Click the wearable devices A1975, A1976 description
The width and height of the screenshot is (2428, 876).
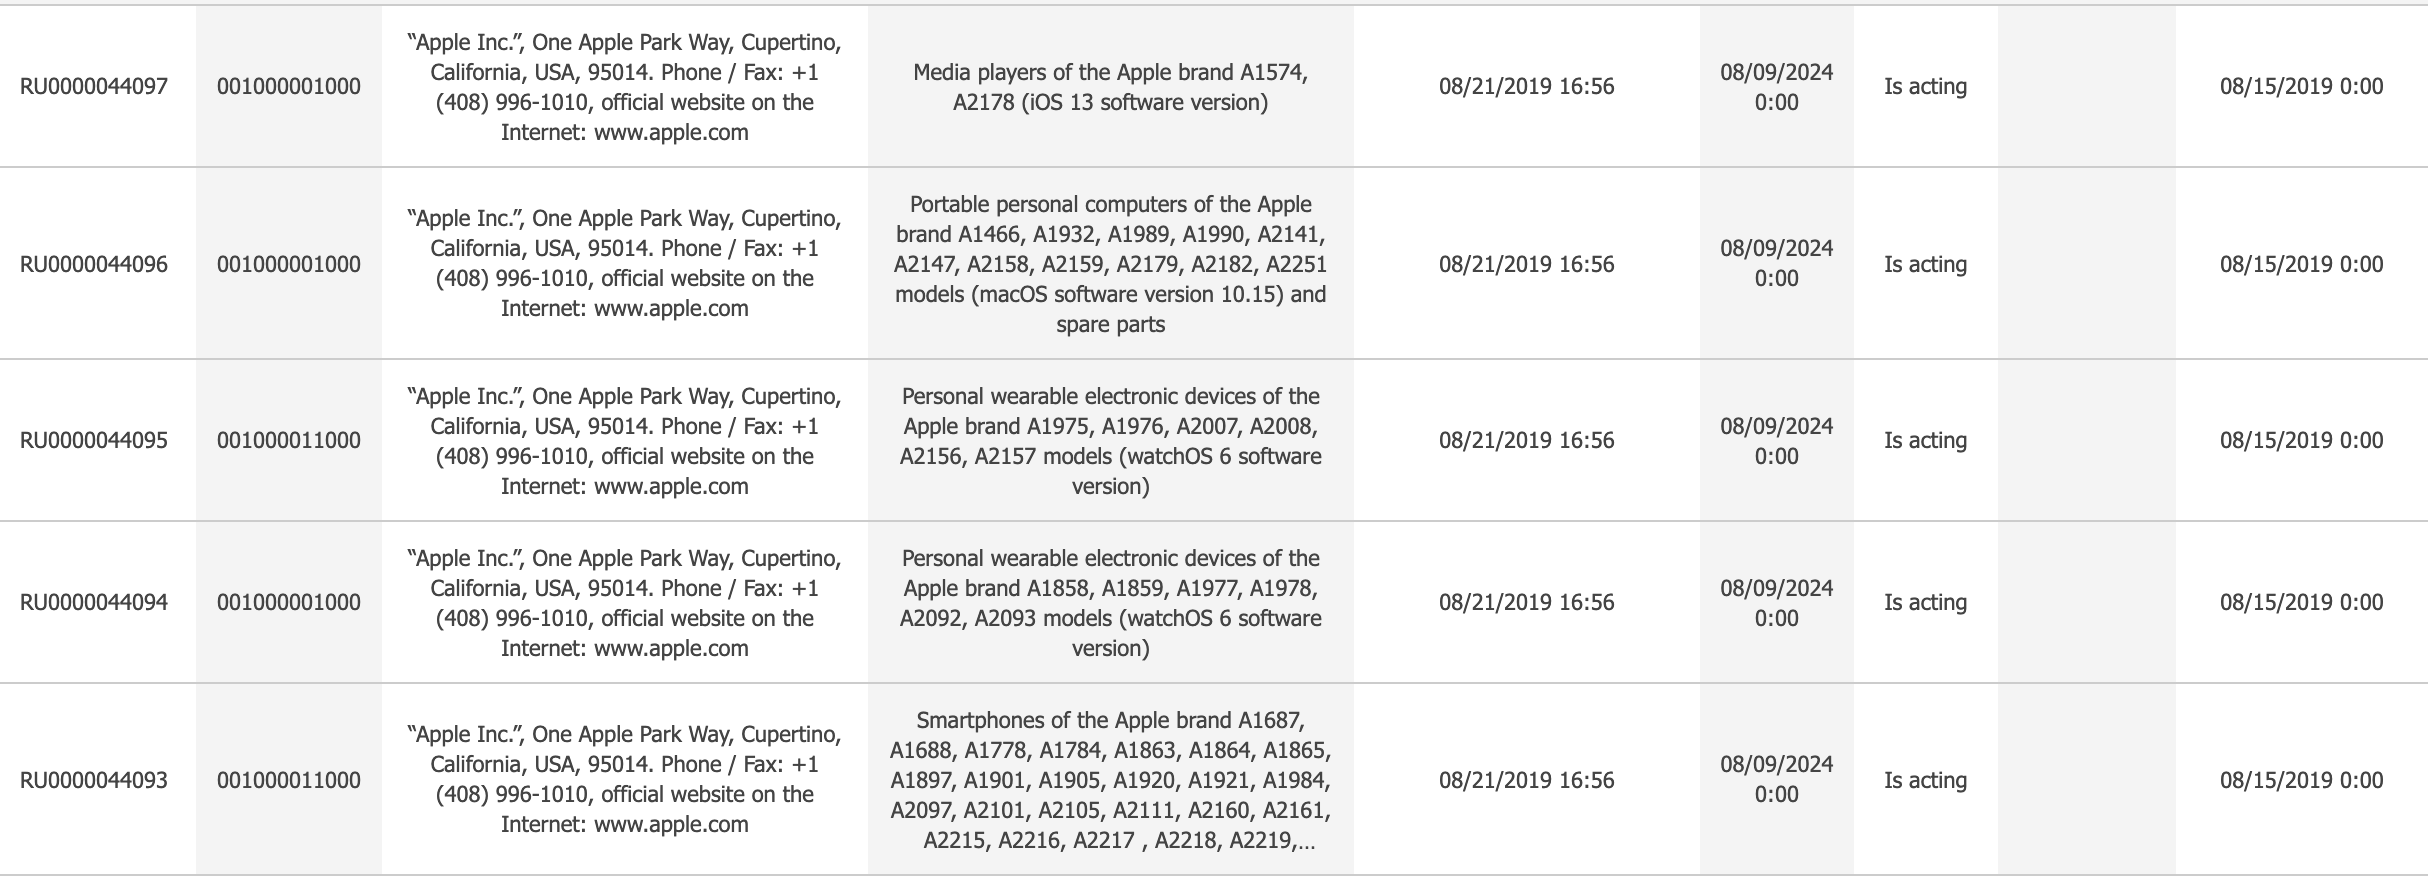[x=1110, y=441]
